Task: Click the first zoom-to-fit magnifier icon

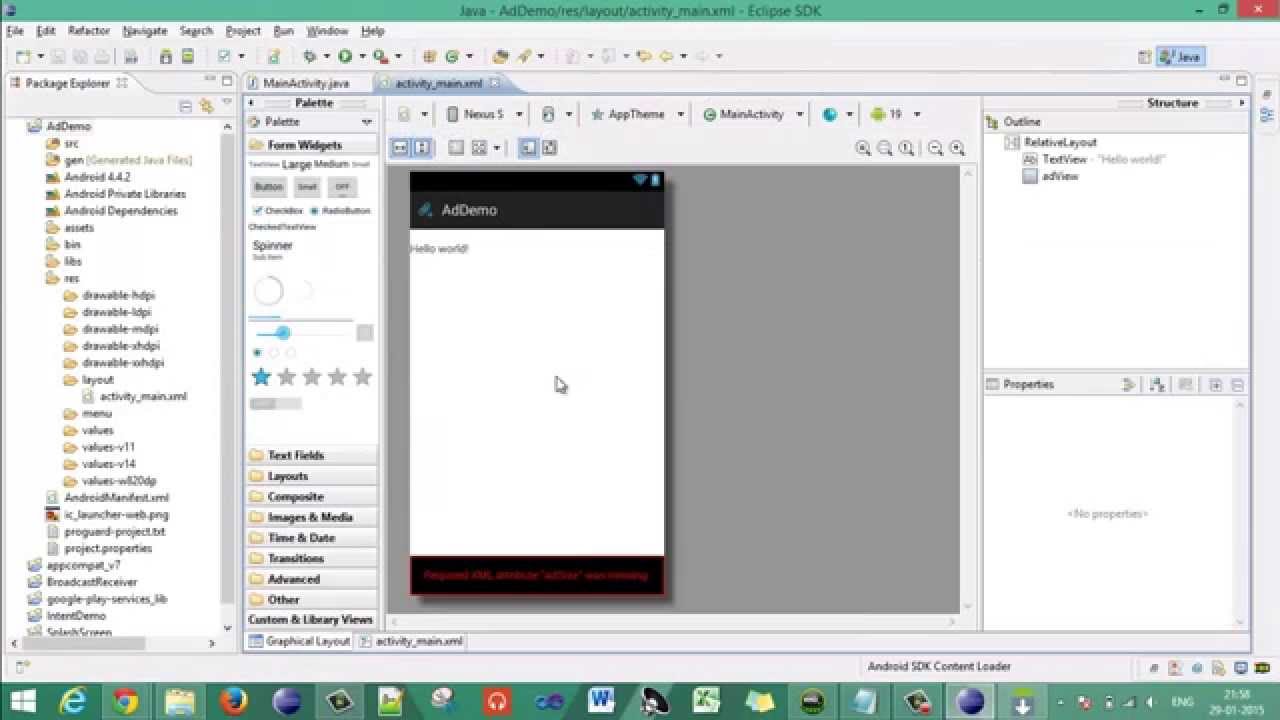Action: pyautogui.click(x=863, y=148)
